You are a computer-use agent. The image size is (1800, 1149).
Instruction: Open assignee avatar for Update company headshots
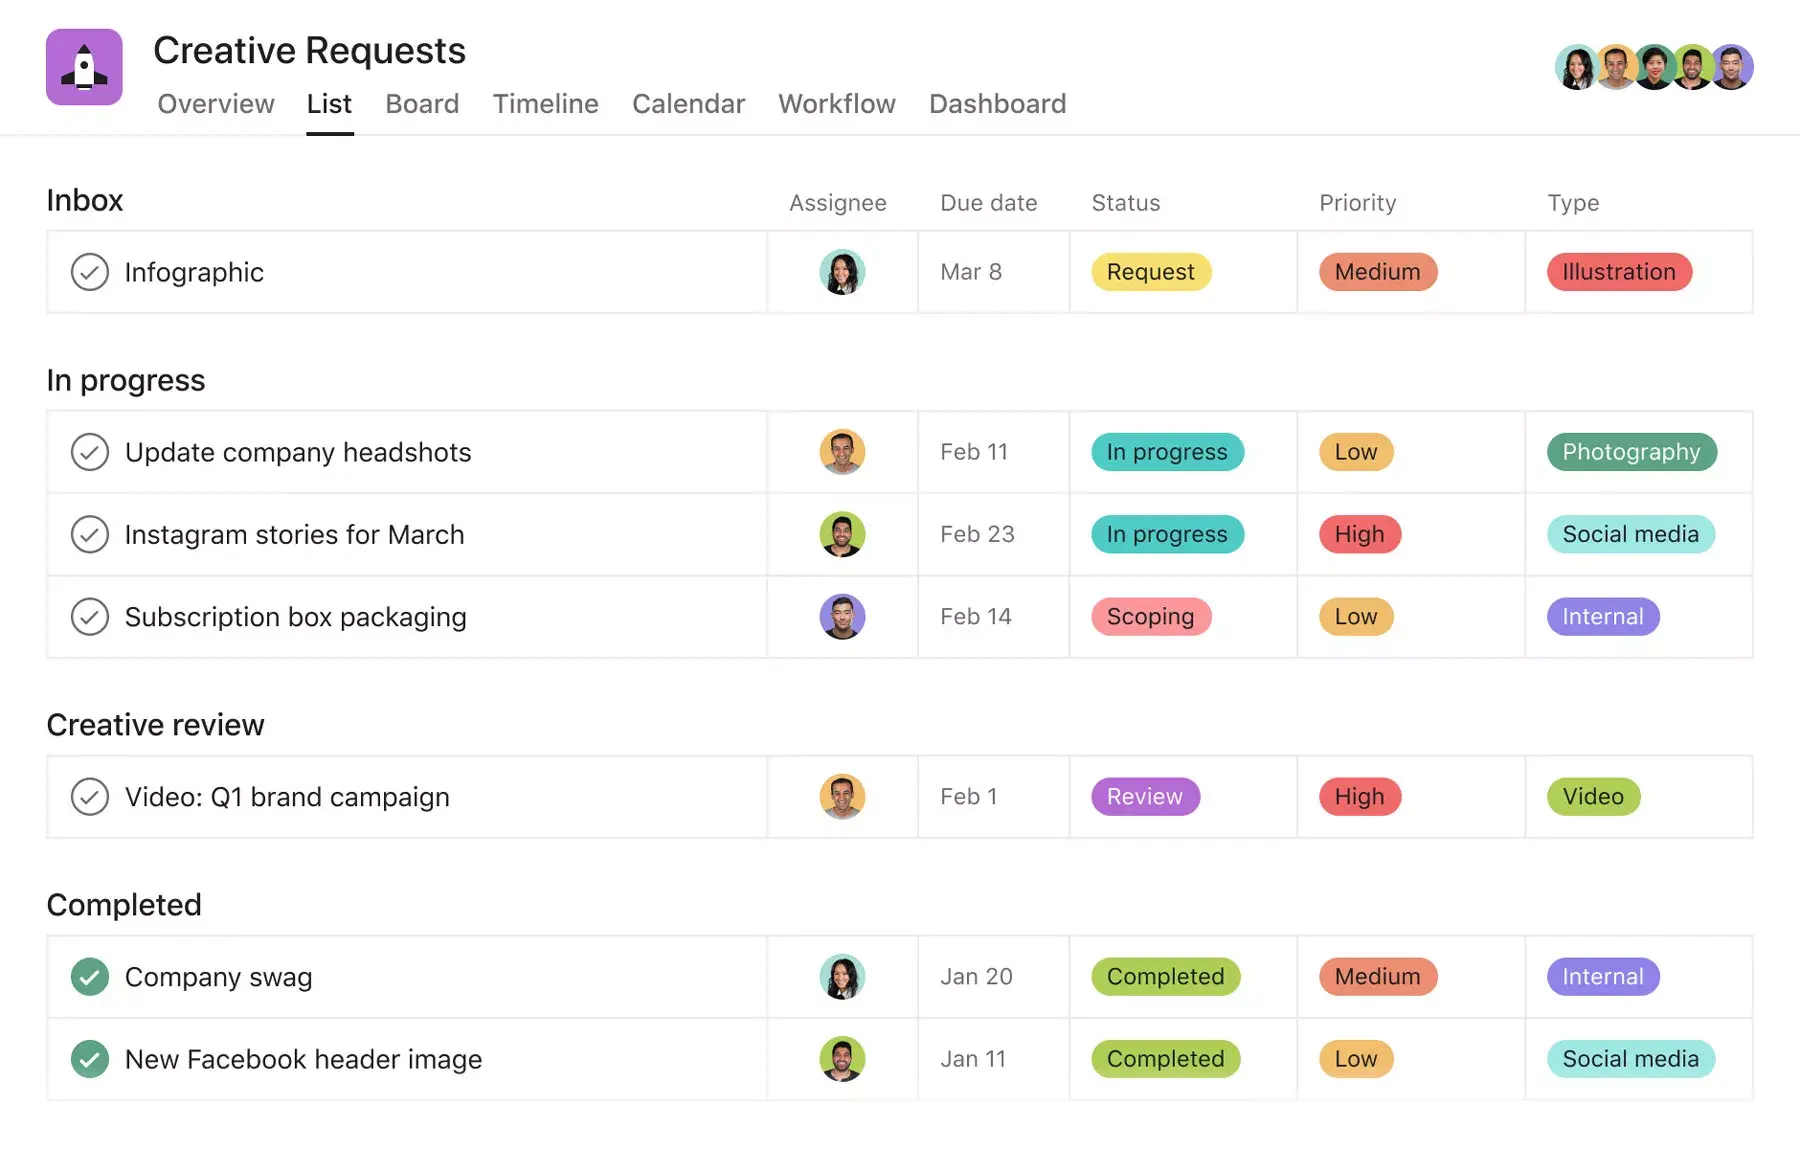pos(842,452)
